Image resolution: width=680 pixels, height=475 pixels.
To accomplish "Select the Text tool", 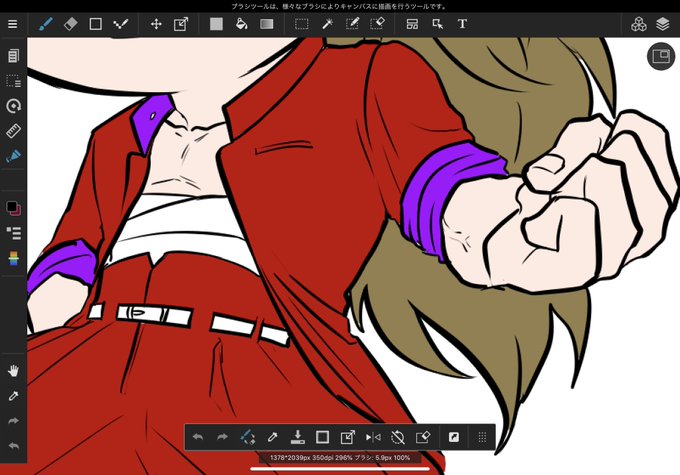I will pos(462,24).
